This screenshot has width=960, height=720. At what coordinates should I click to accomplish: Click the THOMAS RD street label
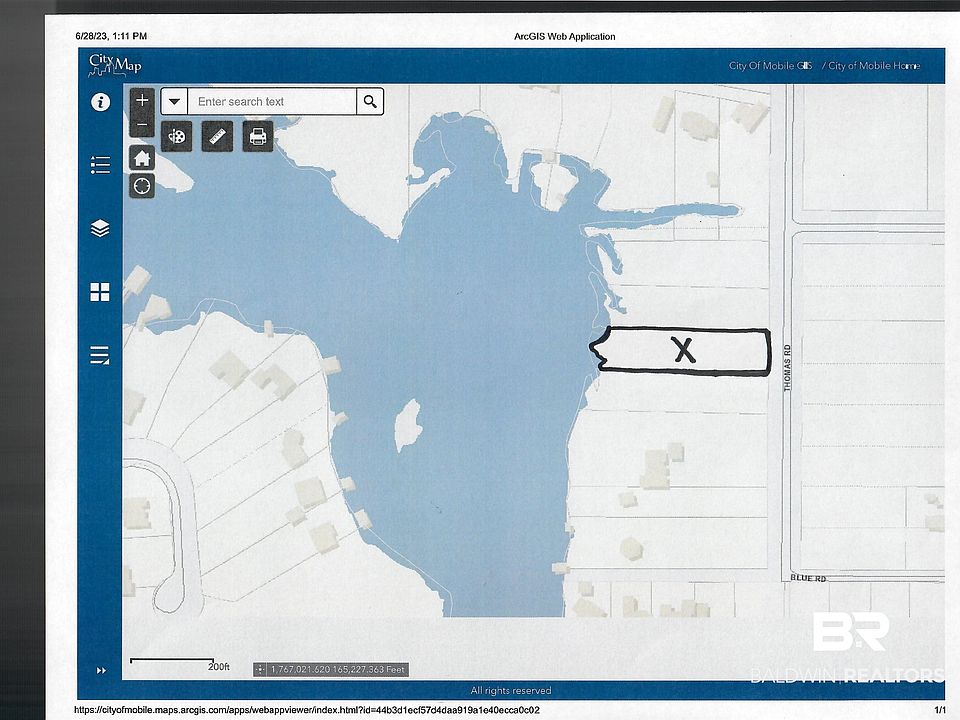(x=787, y=367)
